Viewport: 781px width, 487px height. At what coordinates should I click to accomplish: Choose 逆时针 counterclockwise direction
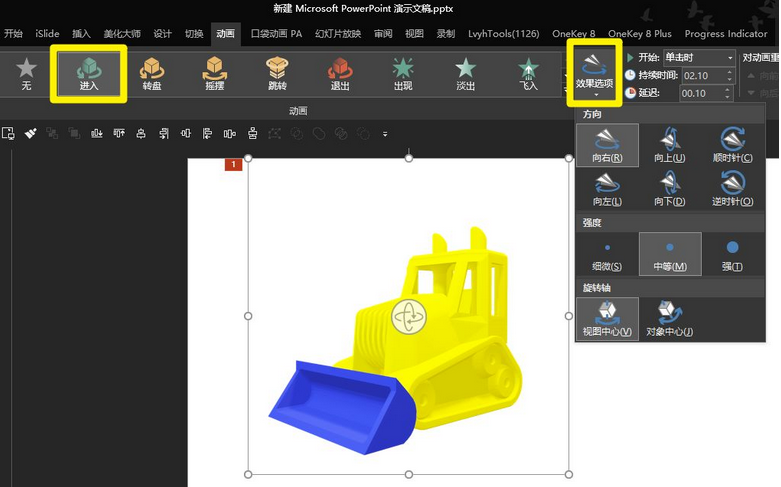(732, 188)
